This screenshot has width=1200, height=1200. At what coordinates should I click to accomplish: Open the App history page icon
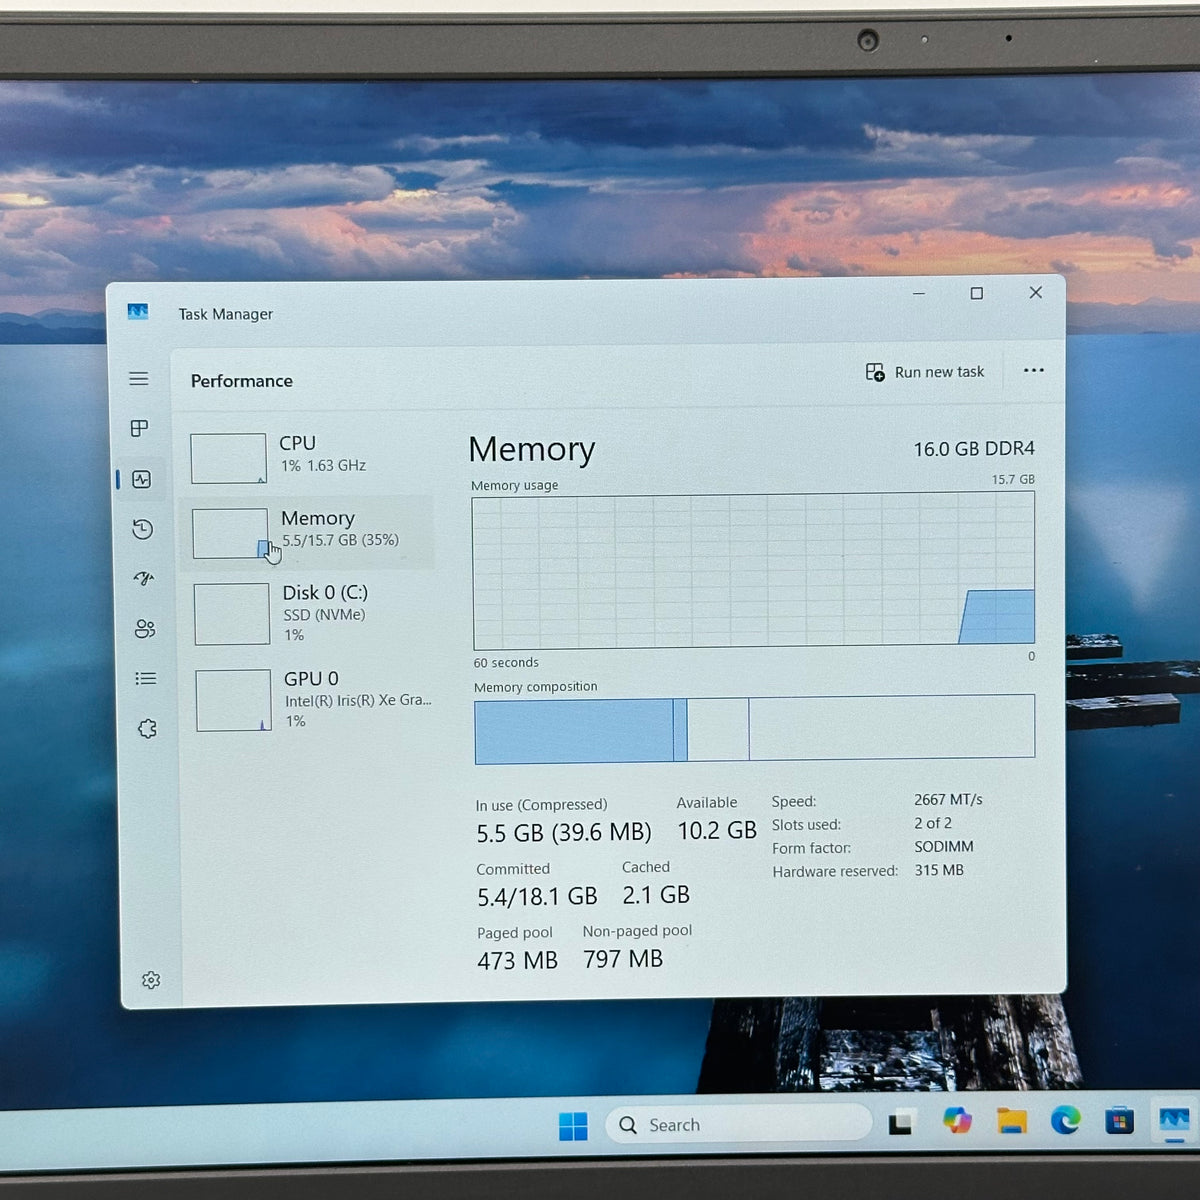pyautogui.click(x=143, y=529)
